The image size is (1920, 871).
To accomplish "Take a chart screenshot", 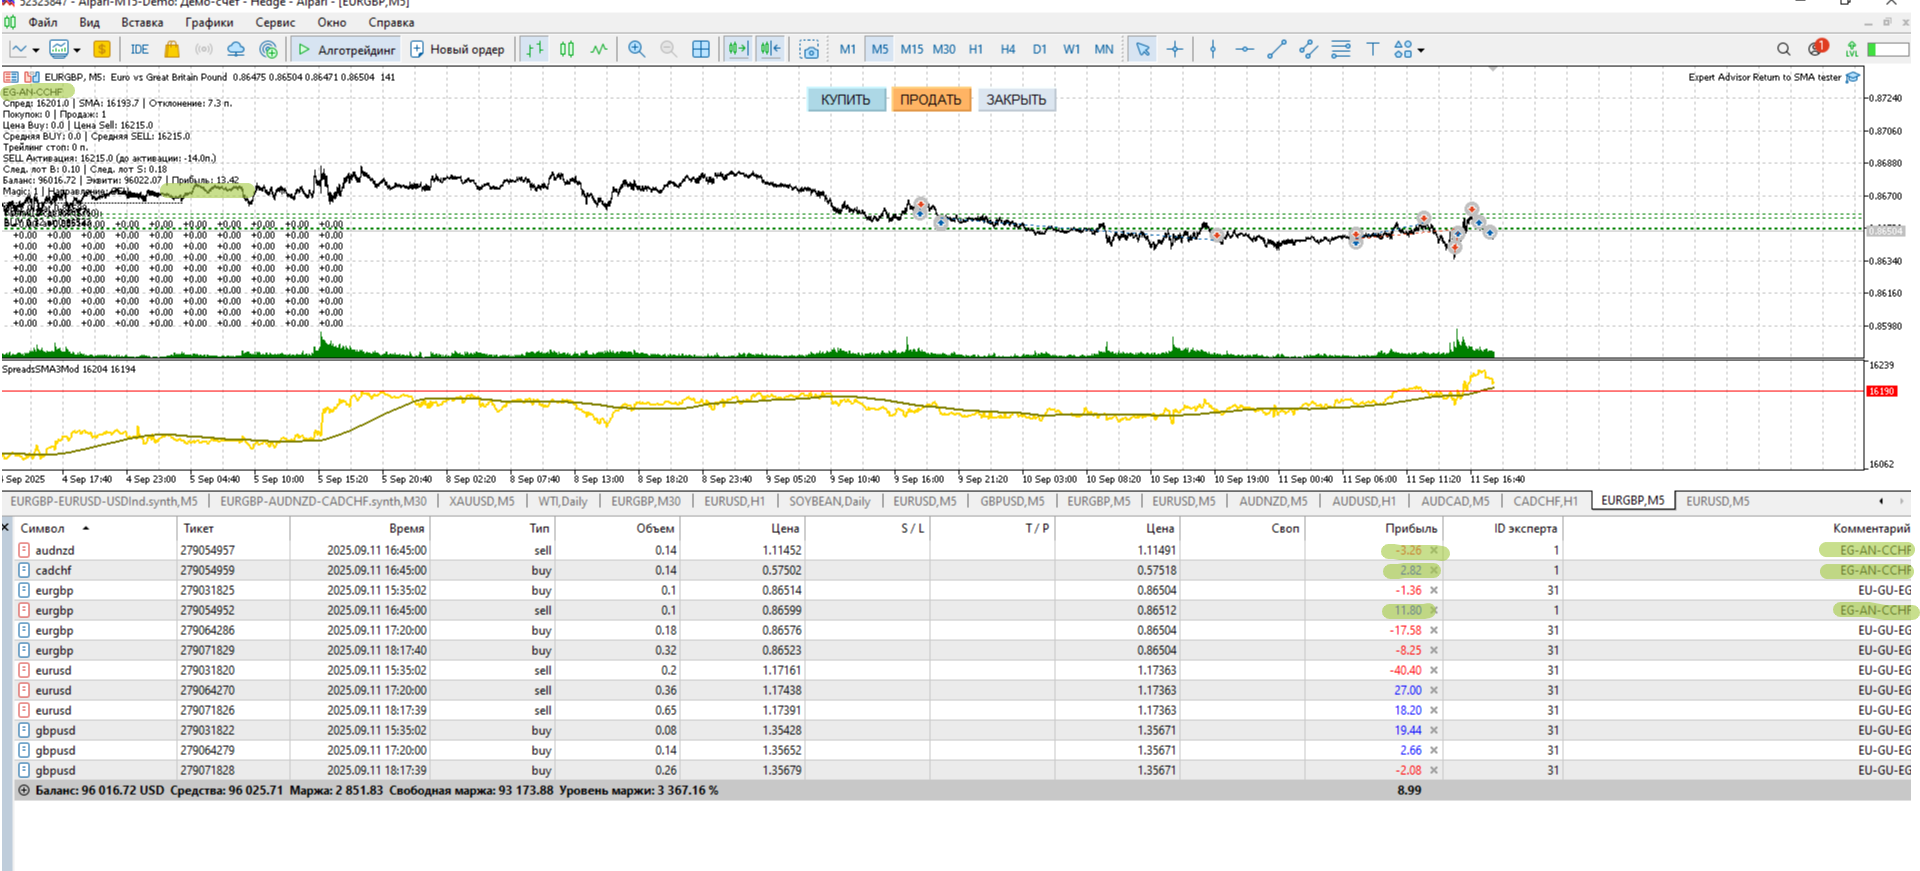I will [x=809, y=49].
